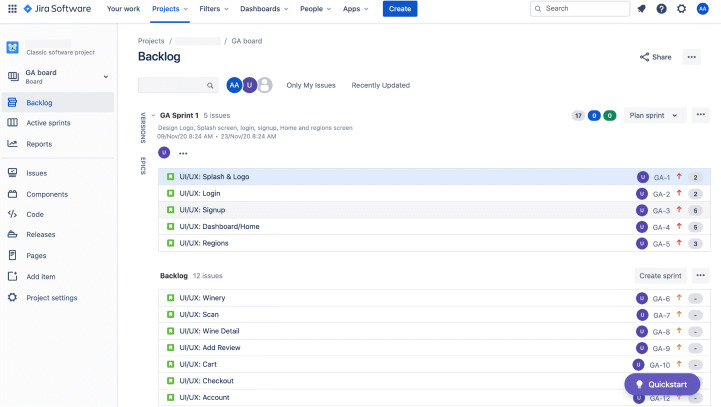This screenshot has height=407, width=721.
Task: Select the UI/UX: Add Review issue
Action: [x=434, y=348]
